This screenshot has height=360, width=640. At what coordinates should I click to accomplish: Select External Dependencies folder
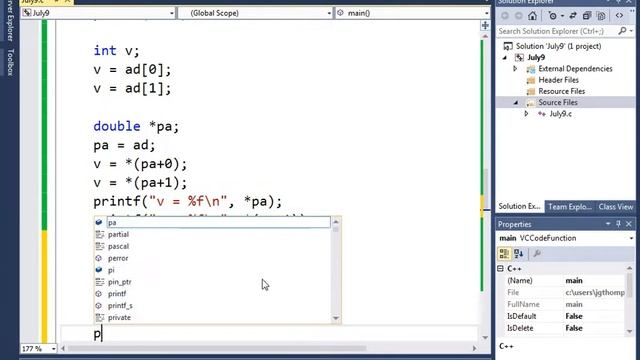pyautogui.click(x=575, y=69)
